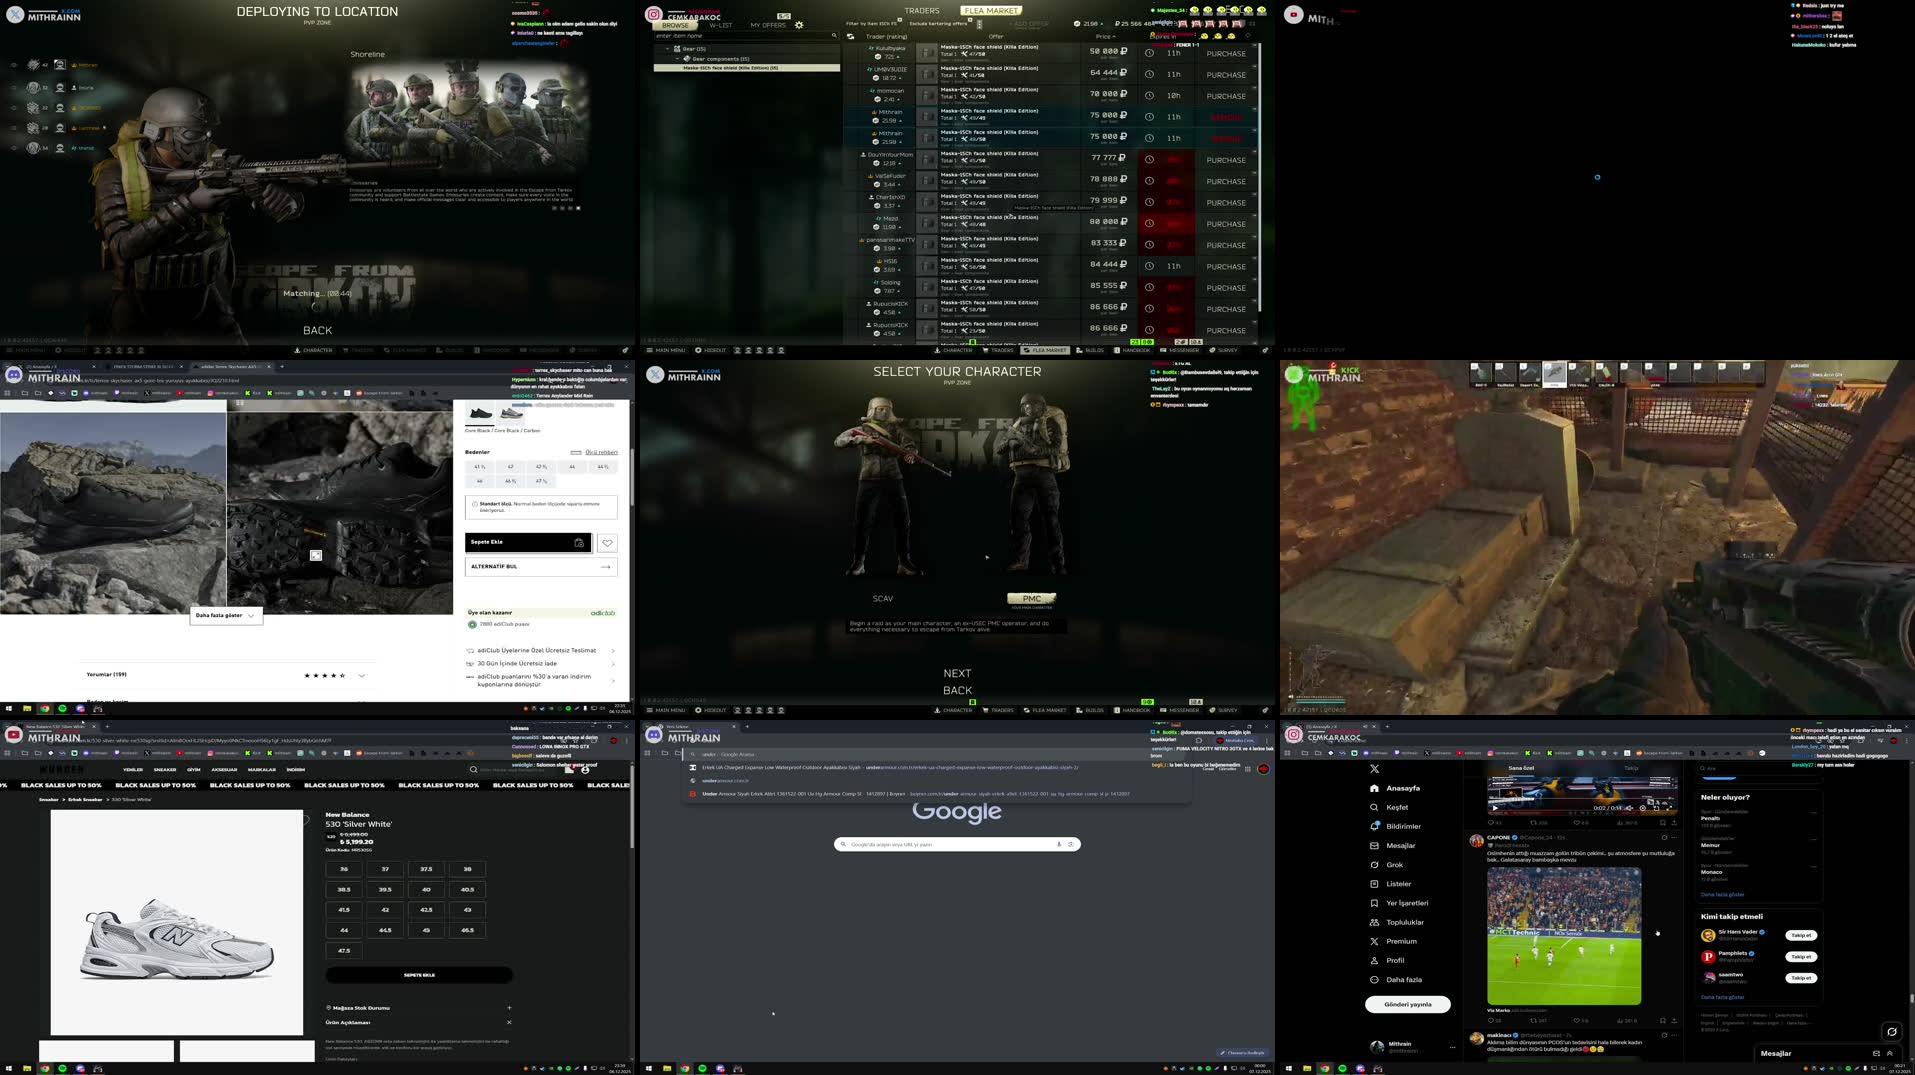The image size is (1915, 1075).
Task: Expand Daha fazla göster on the adidas page
Action: tap(226, 616)
